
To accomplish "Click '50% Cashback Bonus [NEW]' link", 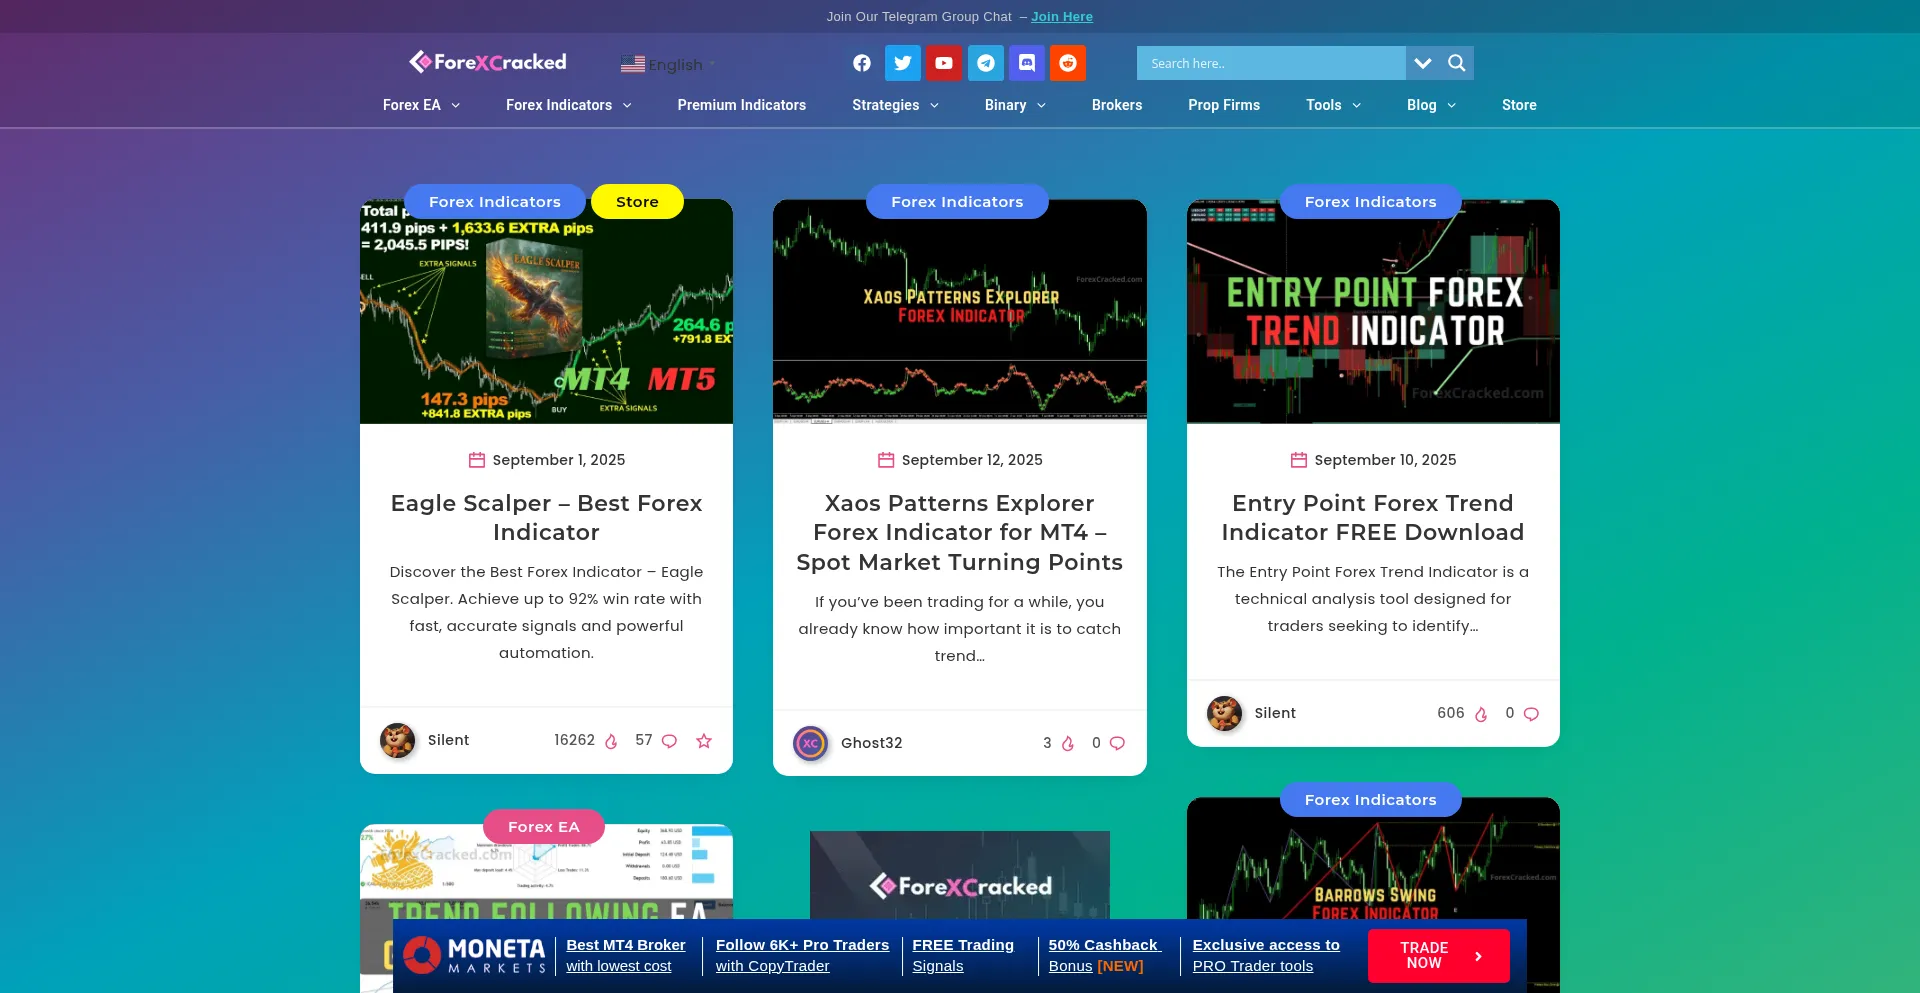I will 1104,955.
